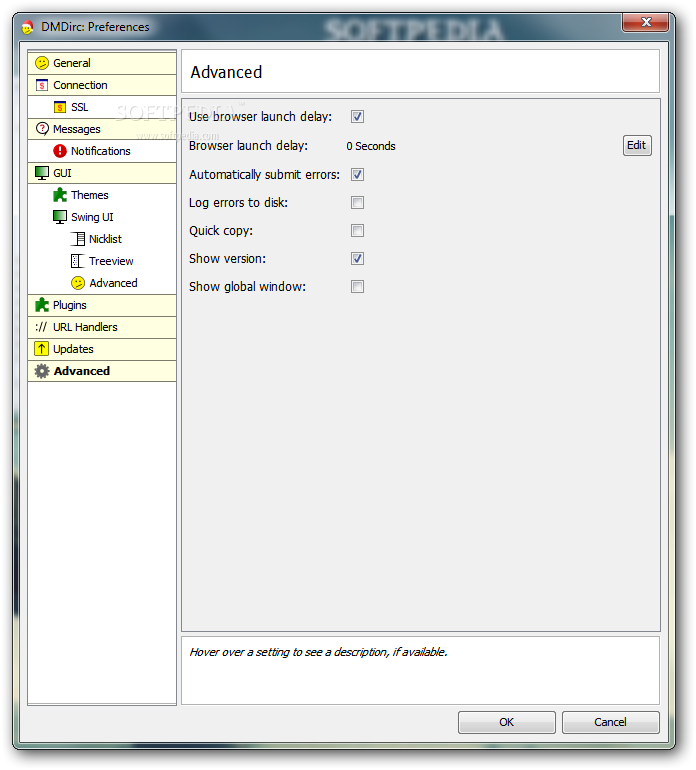Click the Plugins puzzle piece icon
Image resolution: width=696 pixels, height=770 pixels.
pos(42,305)
